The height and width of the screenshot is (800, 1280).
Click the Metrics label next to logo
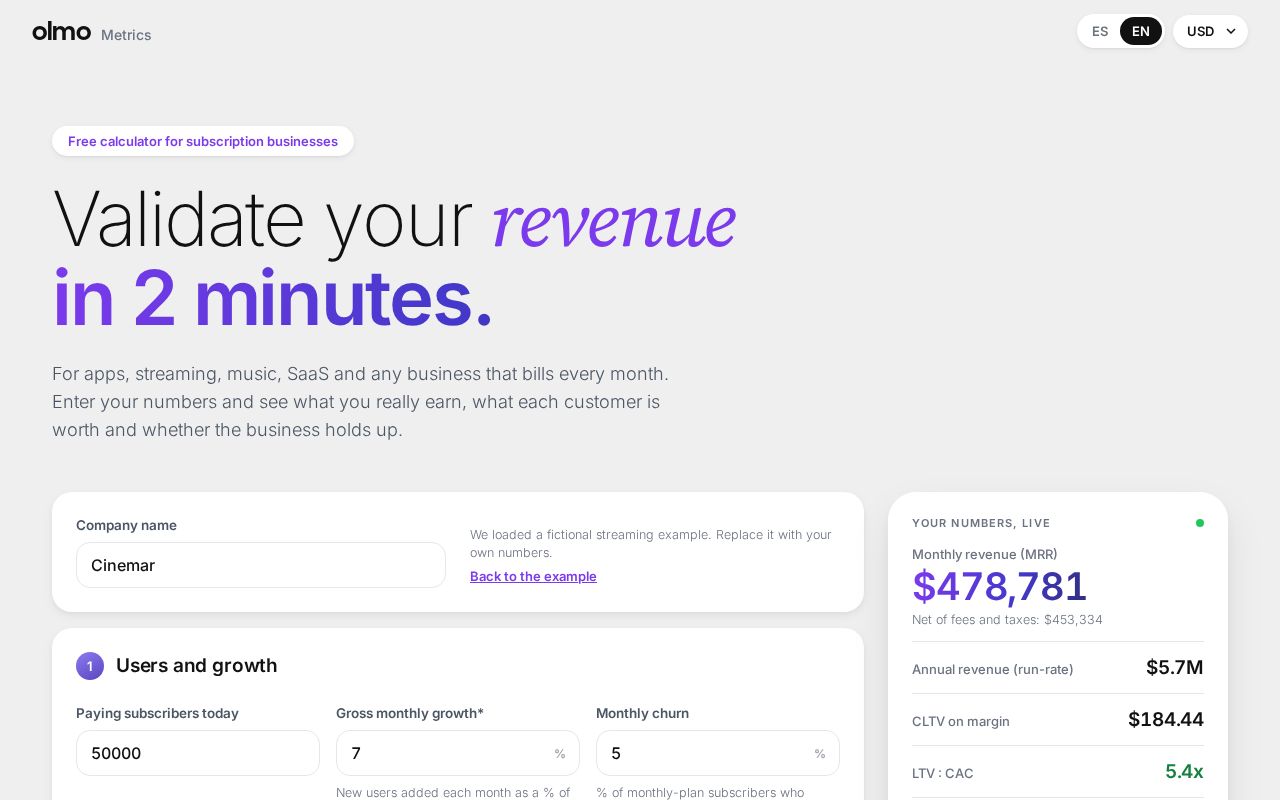click(126, 35)
